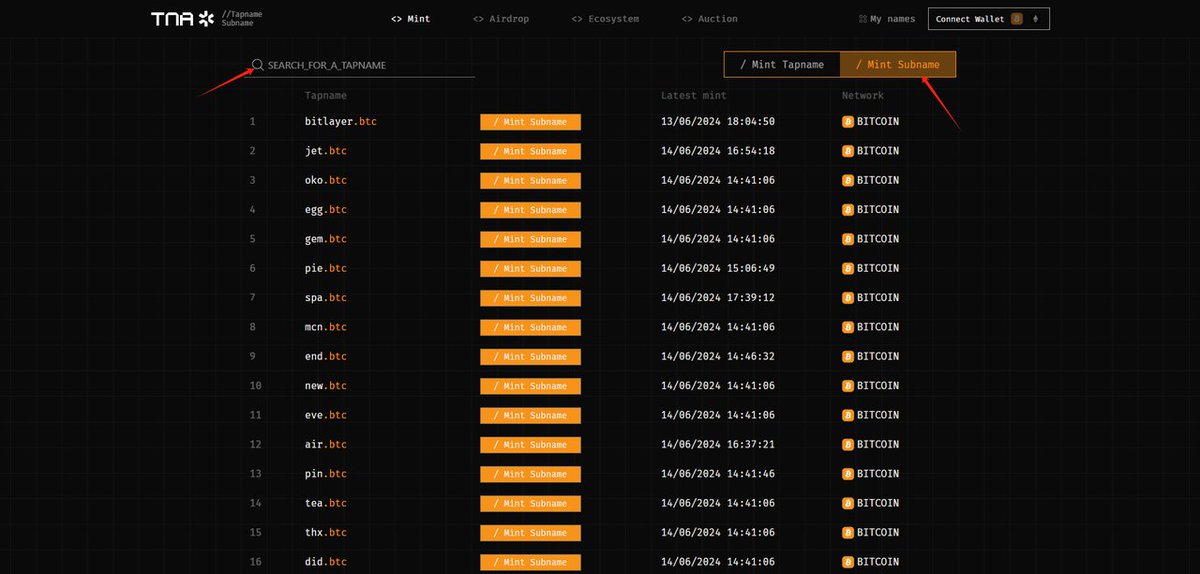1200x574 pixels.
Task: Focus the SEARCH_FOR_A_TAPNAME field
Action: point(362,65)
